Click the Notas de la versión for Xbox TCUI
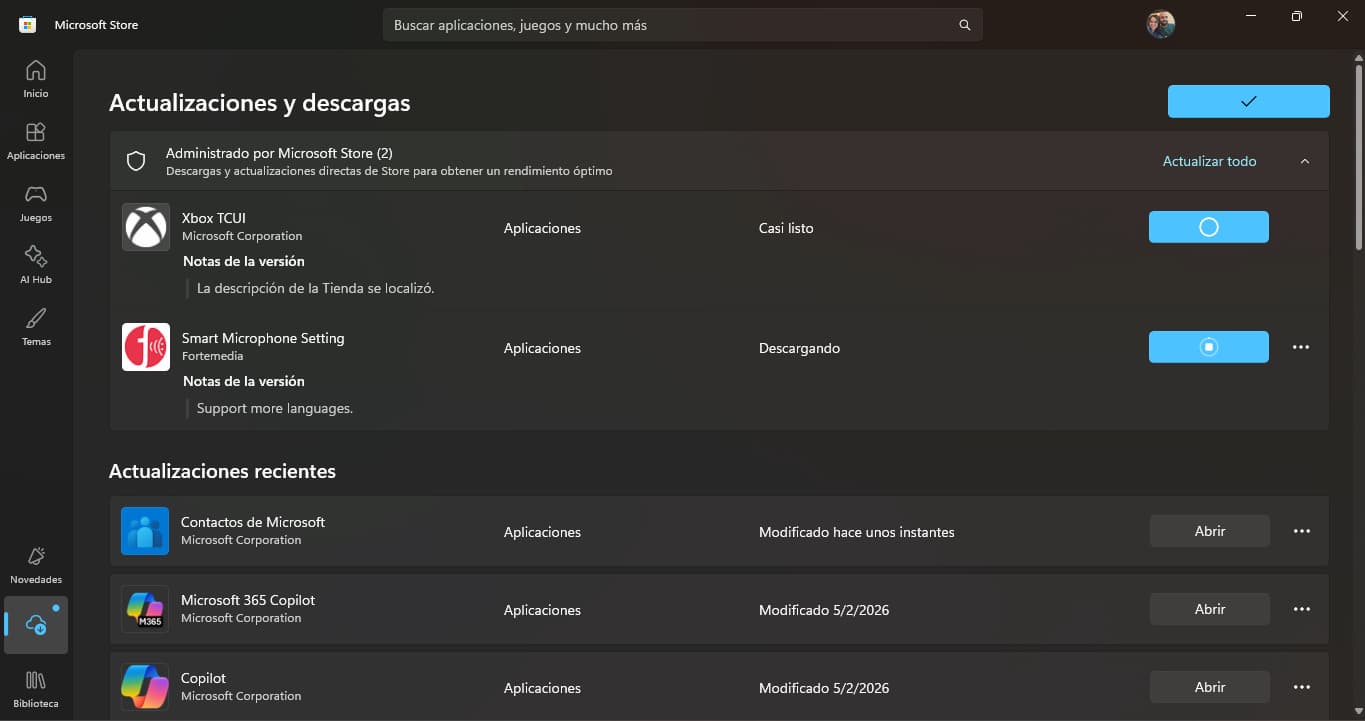The height and width of the screenshot is (721, 1365). (243, 261)
